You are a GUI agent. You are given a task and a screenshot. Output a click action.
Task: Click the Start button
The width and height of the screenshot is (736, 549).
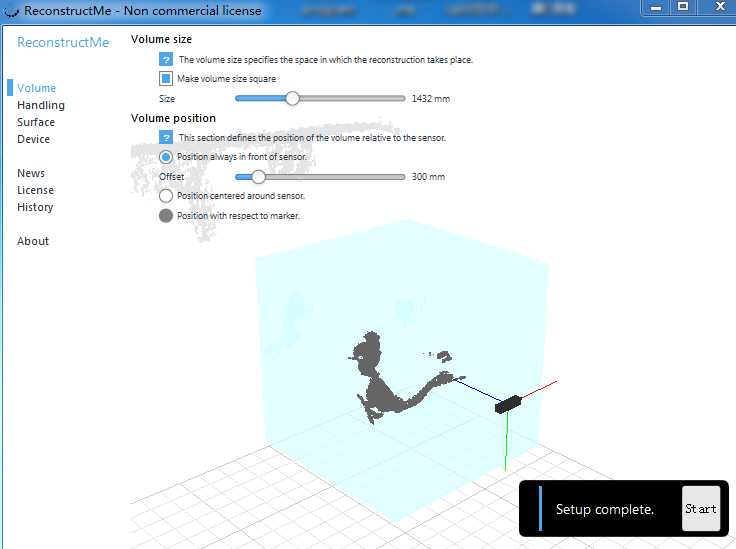pos(701,509)
